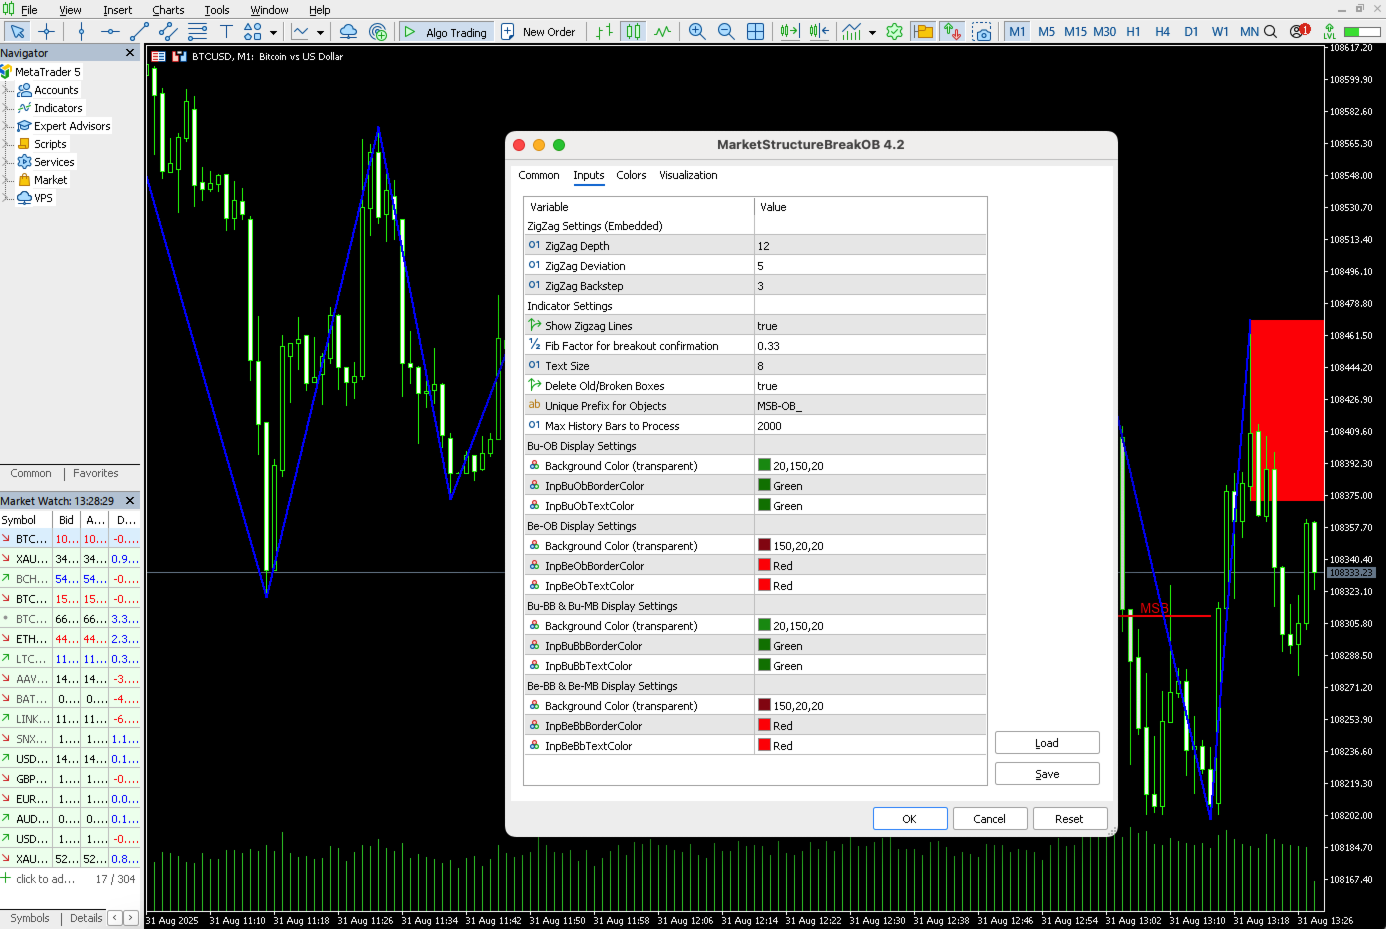Pick the InpBeObBorderColor Red swatch

pos(764,565)
